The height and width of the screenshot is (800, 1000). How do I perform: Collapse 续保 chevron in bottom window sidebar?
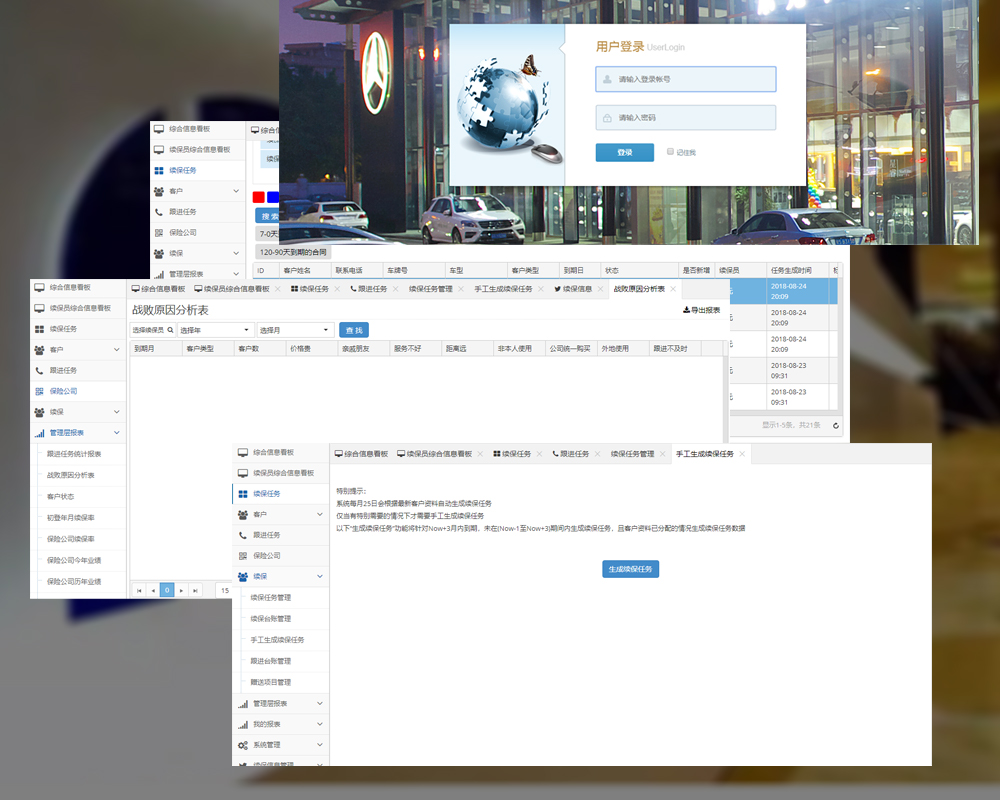tap(320, 576)
